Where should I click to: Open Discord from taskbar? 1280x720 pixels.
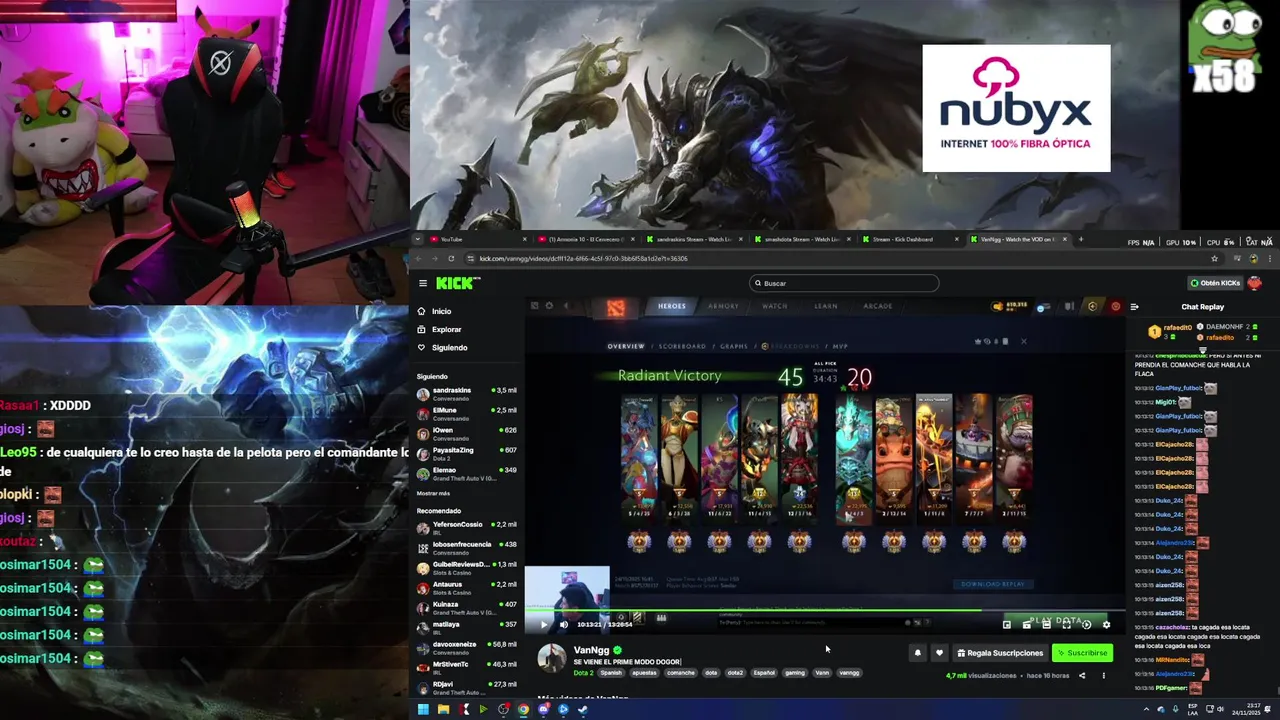(x=543, y=710)
